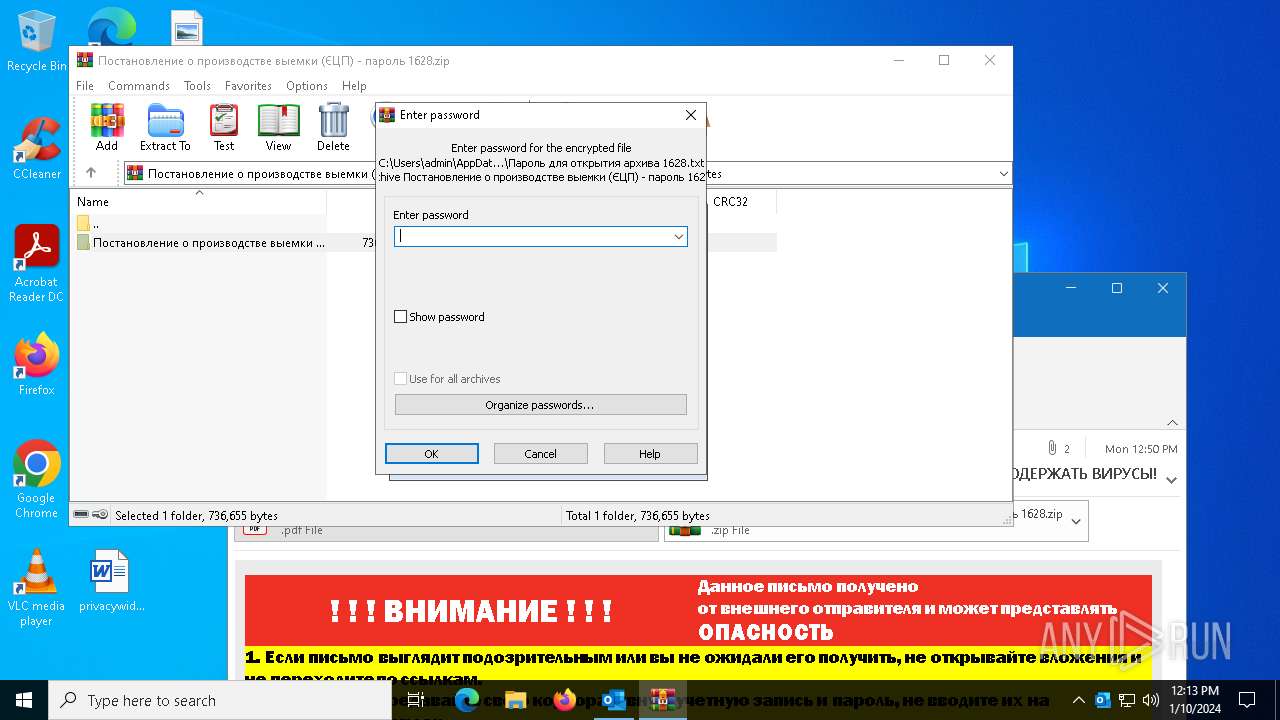
Task: Click Cancel in the password dialog
Action: [x=541, y=454]
